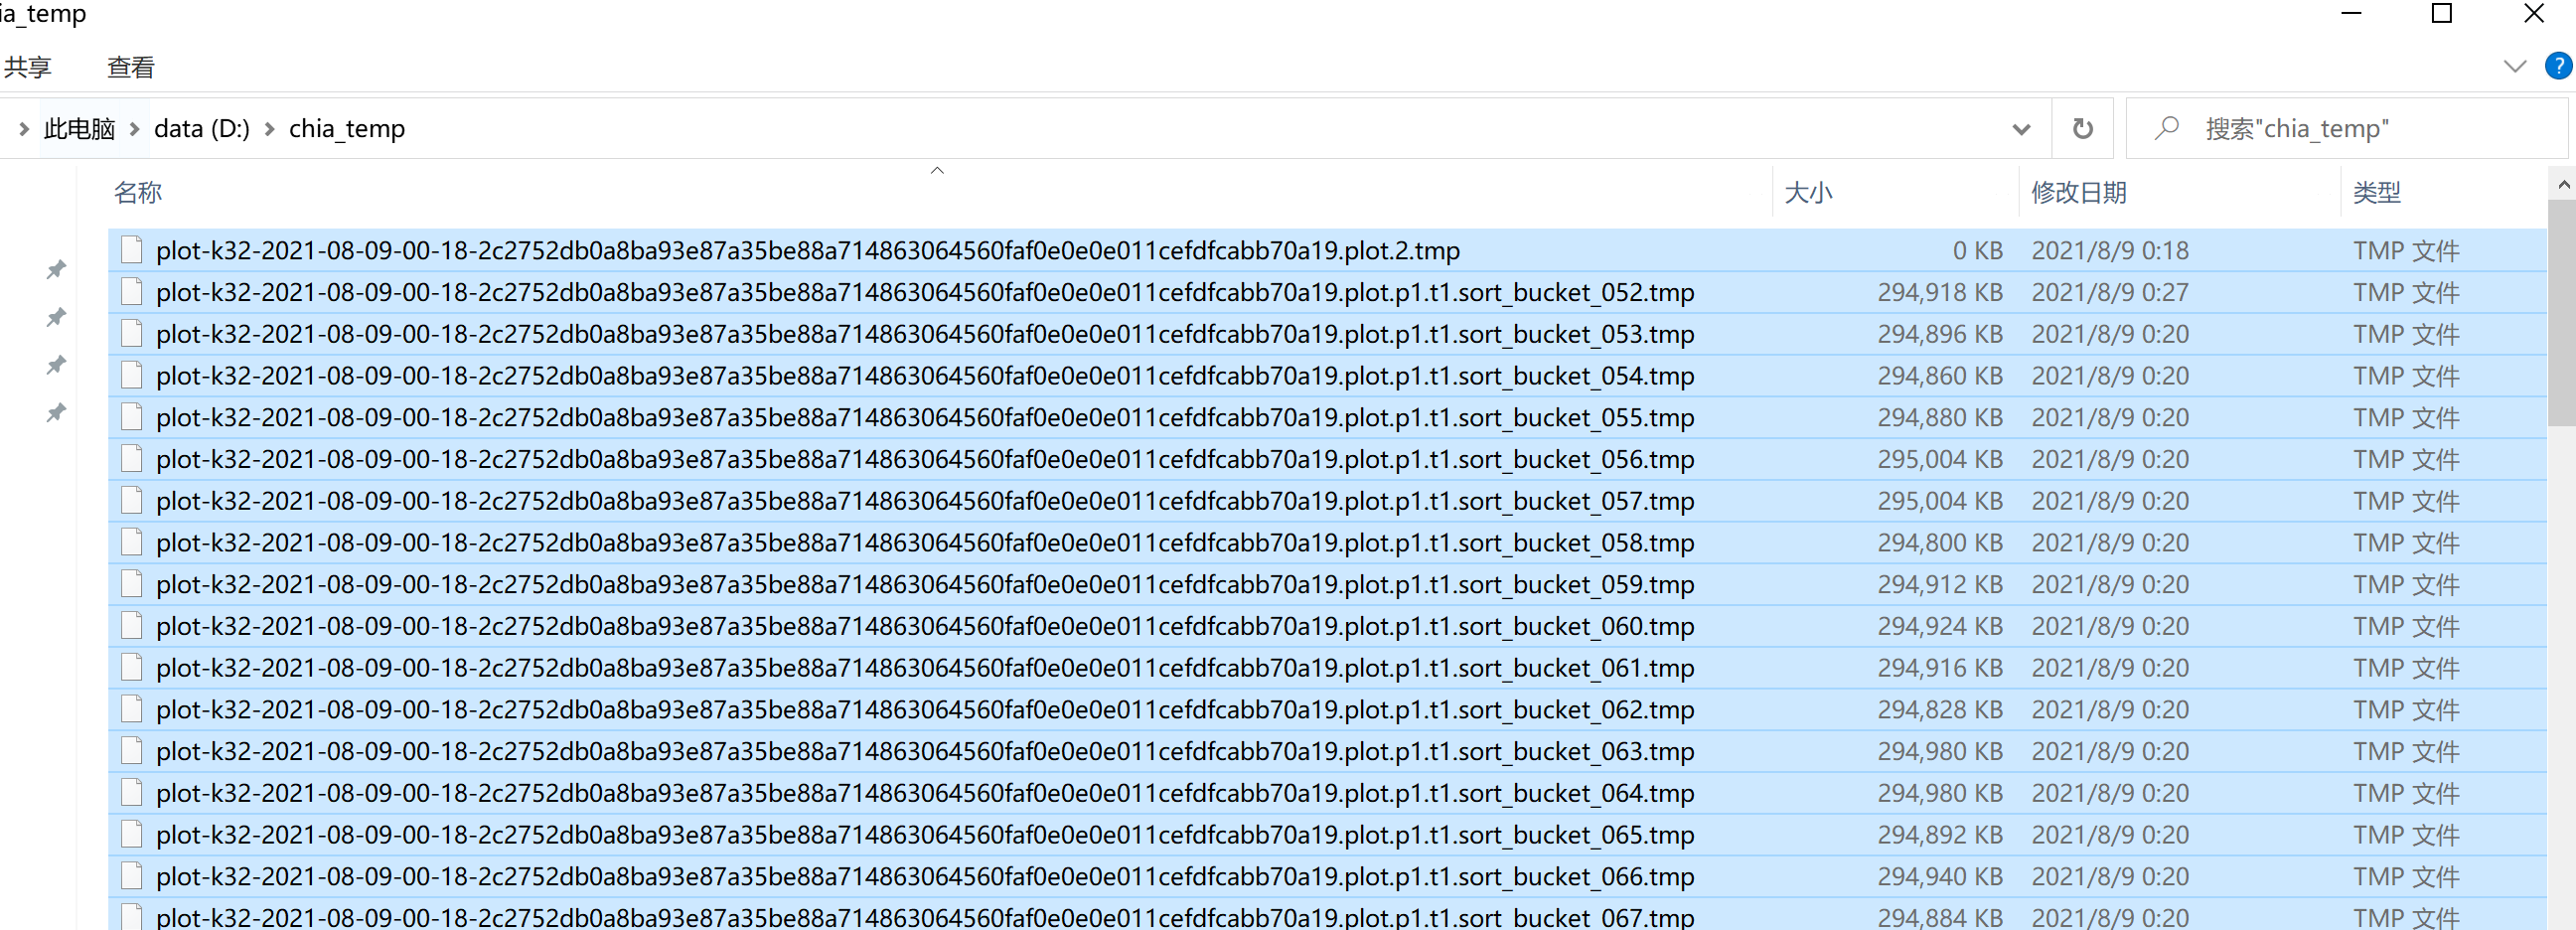Click the search magnifier icon
The height and width of the screenshot is (930, 2576).
[x=2167, y=128]
